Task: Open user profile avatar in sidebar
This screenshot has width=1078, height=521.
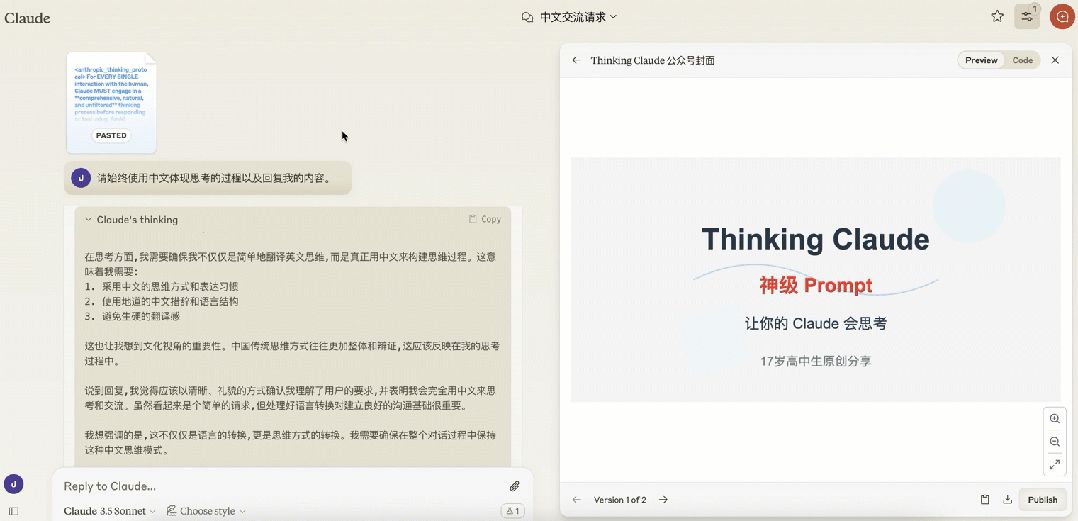Action: (x=13, y=484)
